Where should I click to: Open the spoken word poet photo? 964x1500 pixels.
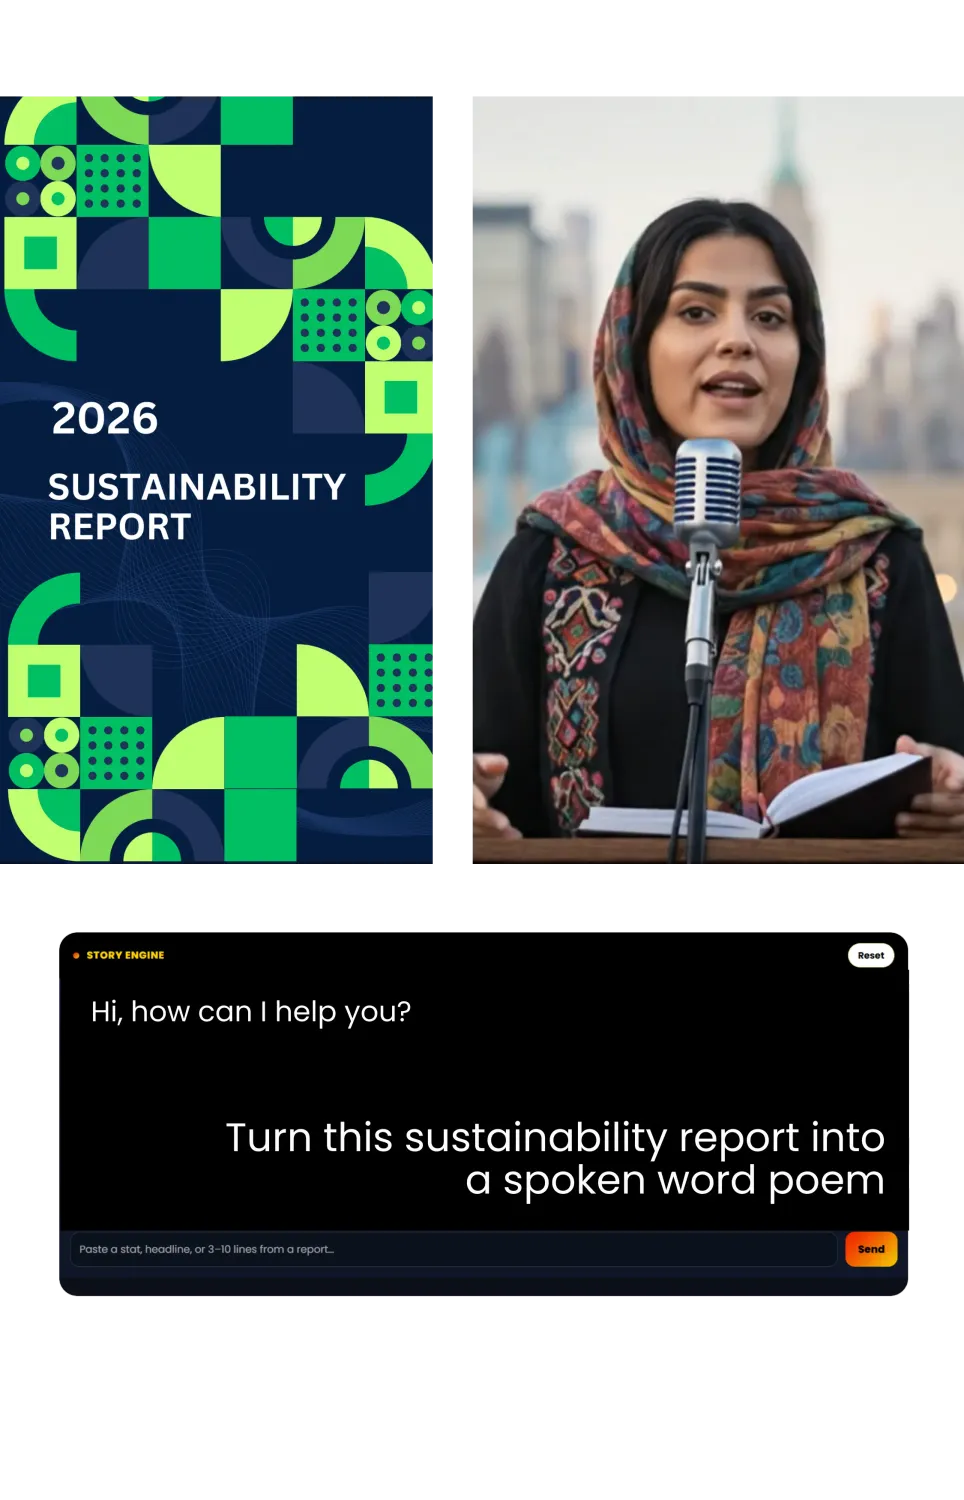718,480
